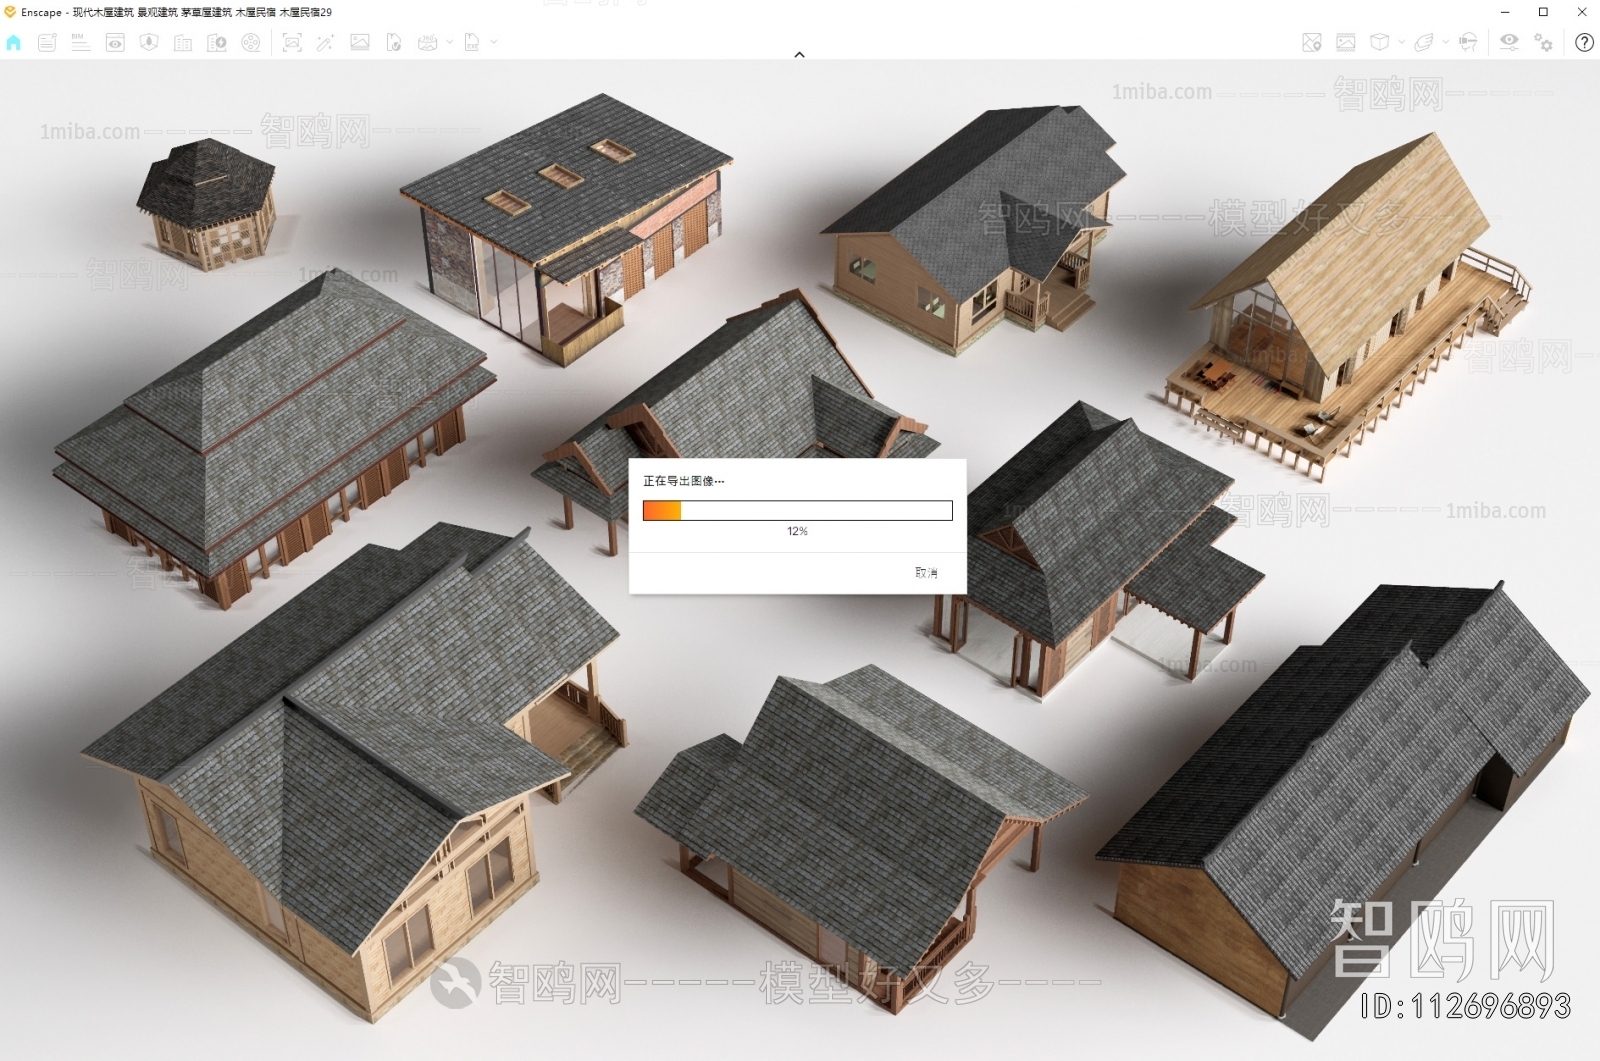
Task: Click the magic wand pencil icon
Action: [x=325, y=42]
